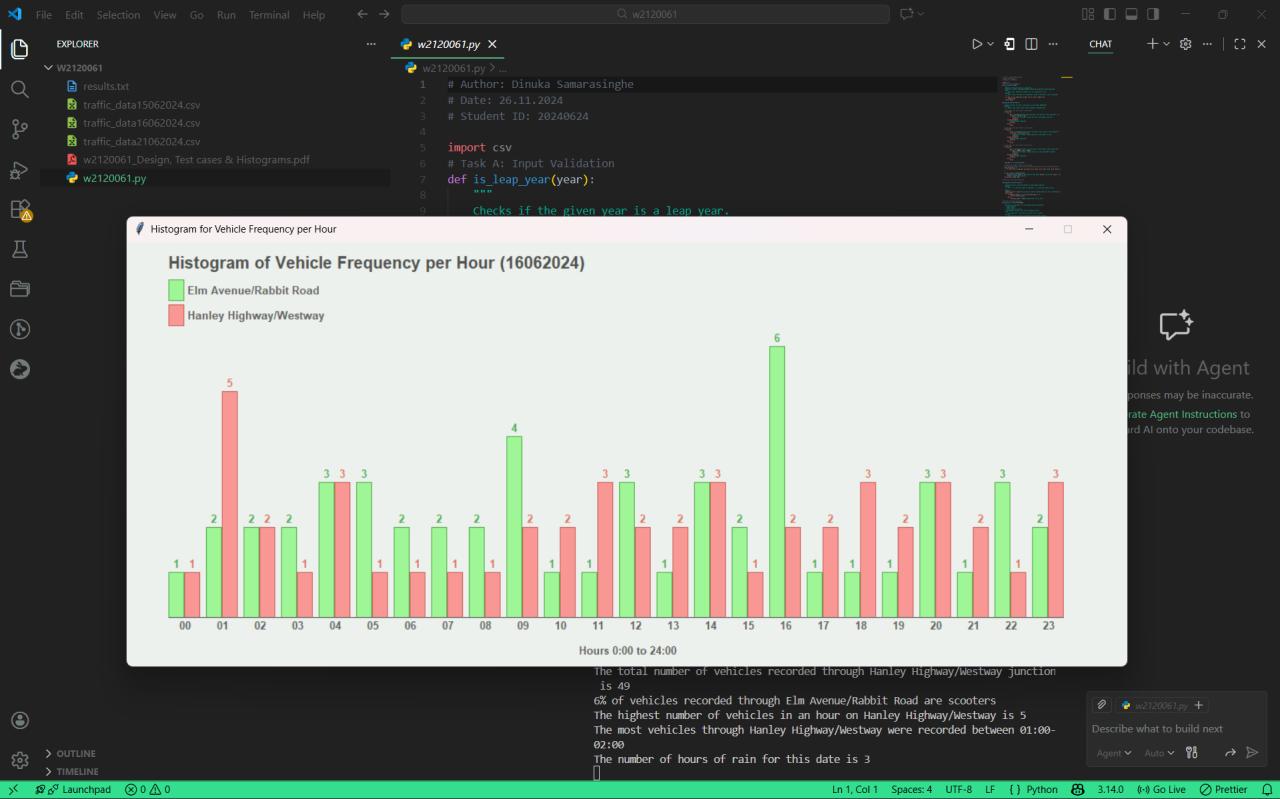This screenshot has width=1280, height=799.
Task: Open the Remote window button in the status bar
Action: 13,789
